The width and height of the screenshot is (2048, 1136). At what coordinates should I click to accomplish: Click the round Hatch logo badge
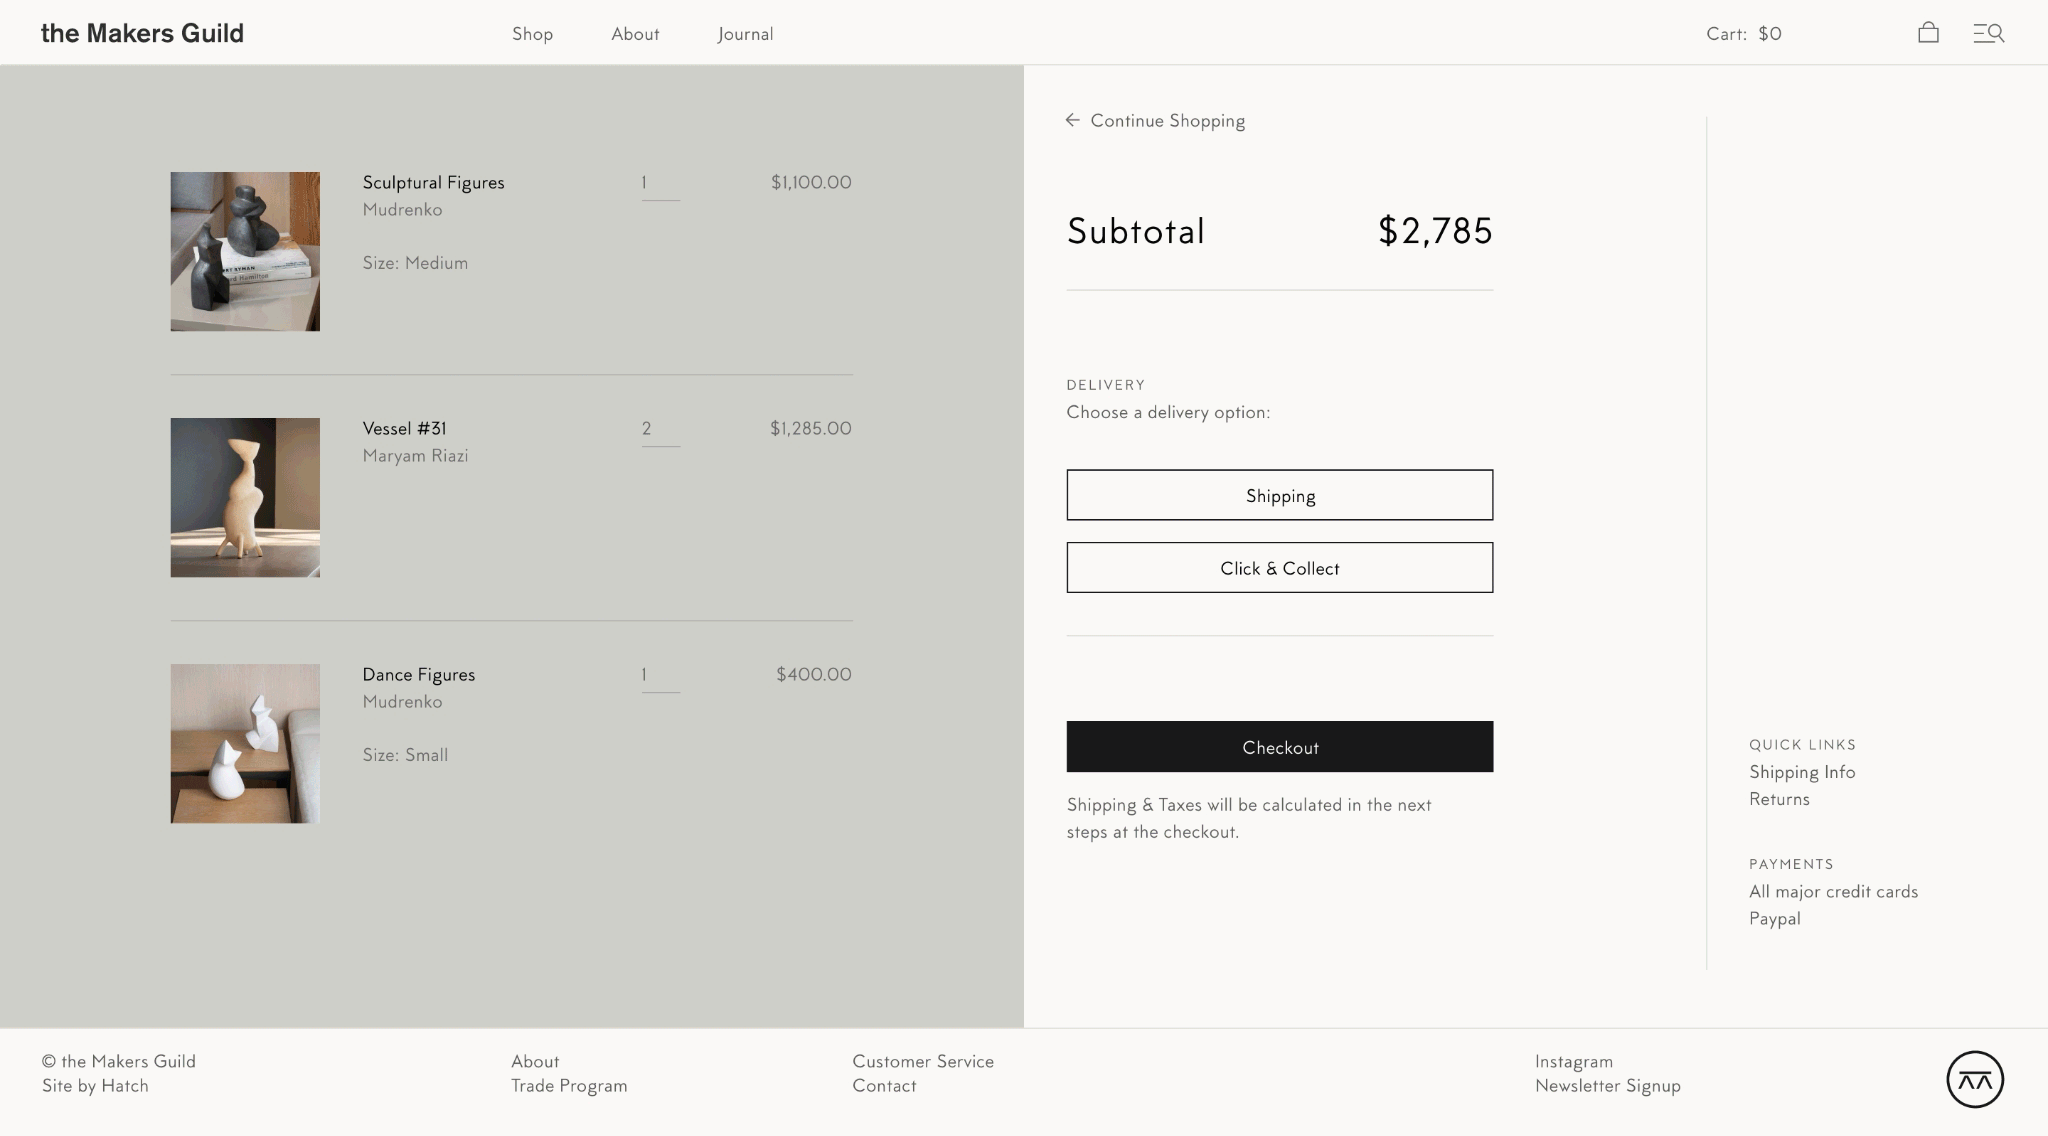(1974, 1079)
